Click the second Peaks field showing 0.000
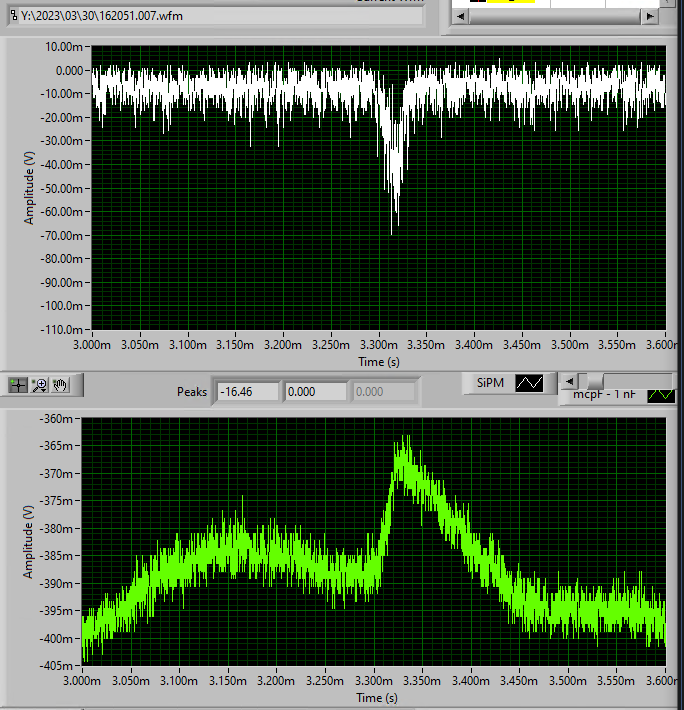 [316, 392]
